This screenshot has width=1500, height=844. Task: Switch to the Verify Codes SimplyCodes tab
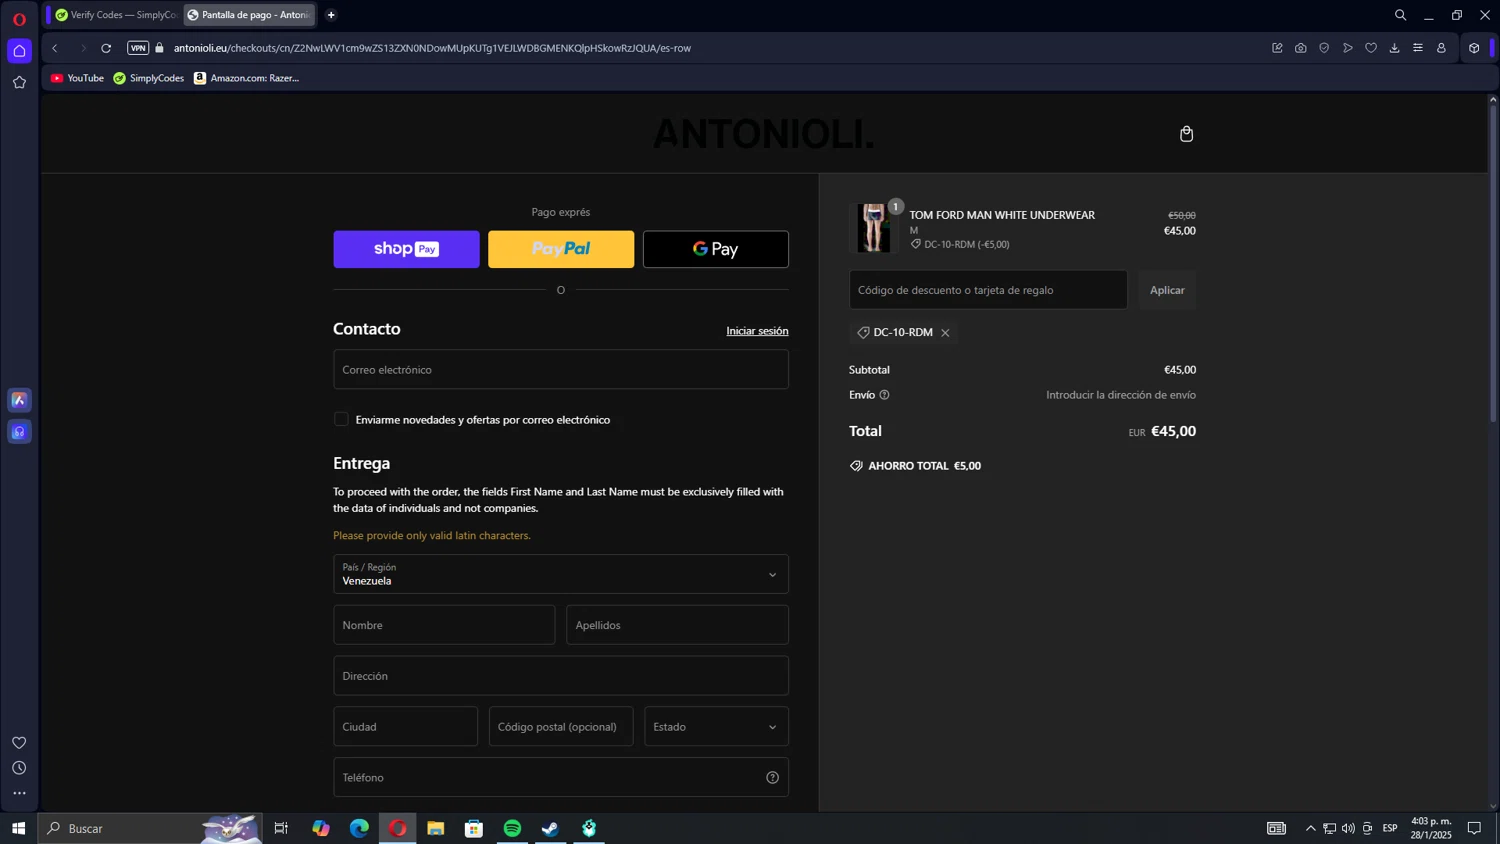coord(115,15)
